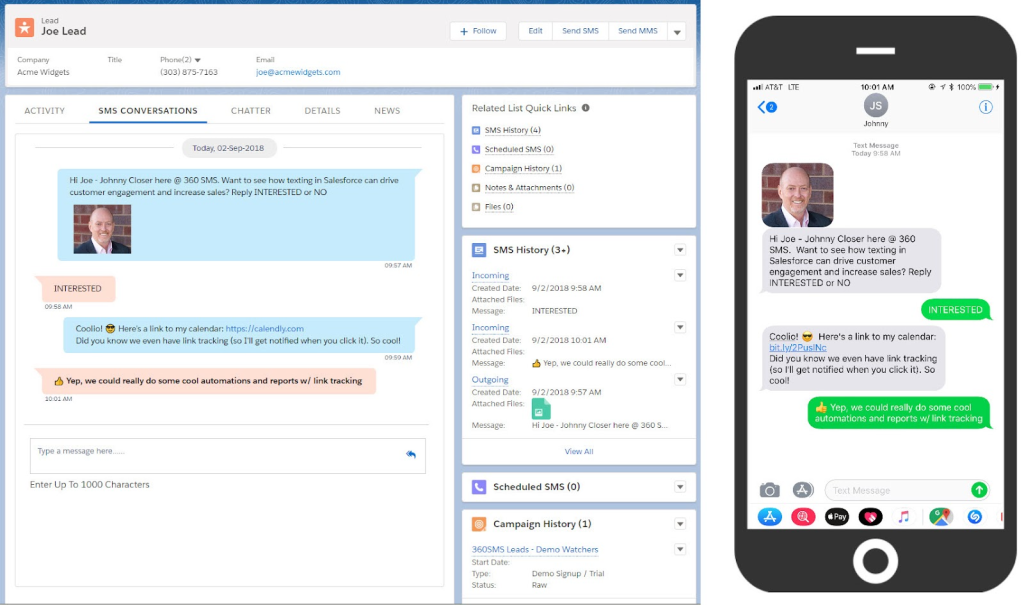
Task: Tap the back arrow on phone
Action: pos(762,107)
